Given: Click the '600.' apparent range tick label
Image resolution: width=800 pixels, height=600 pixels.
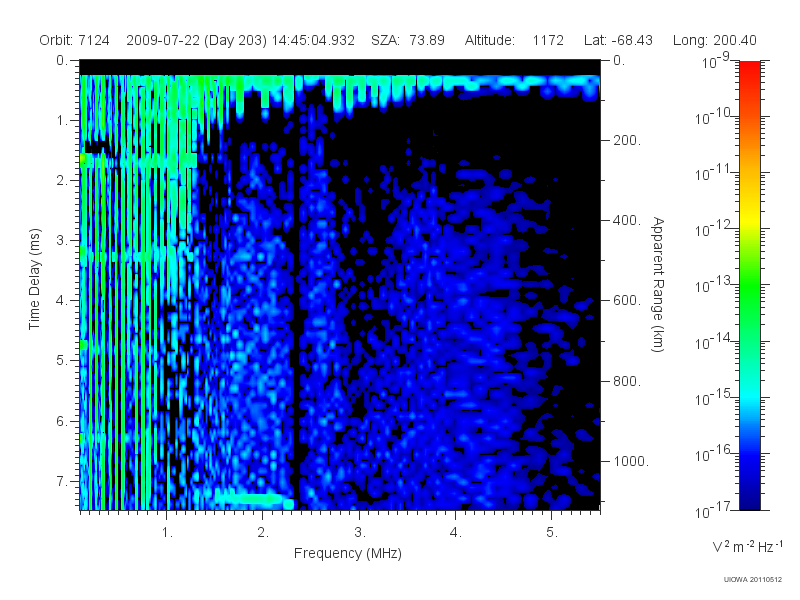Looking at the screenshot, I should tap(627, 301).
